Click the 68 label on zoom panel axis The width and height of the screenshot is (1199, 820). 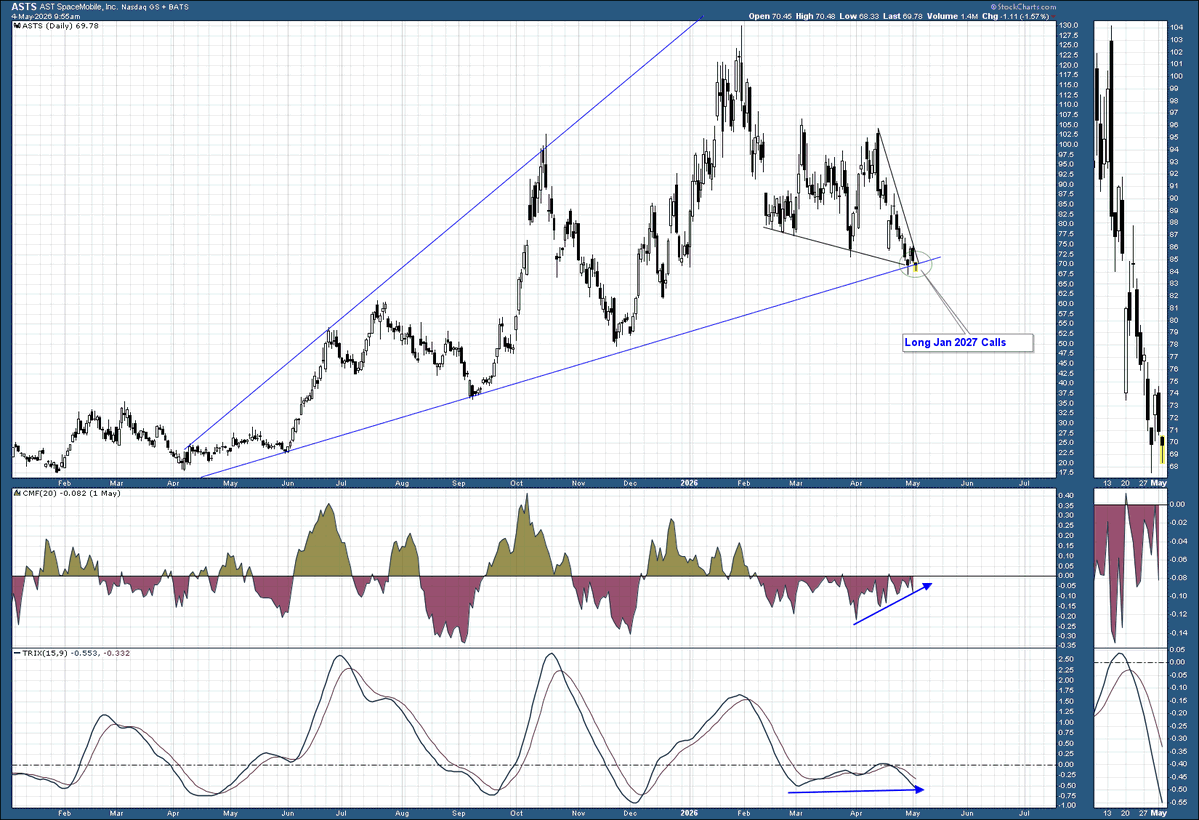point(1174,467)
